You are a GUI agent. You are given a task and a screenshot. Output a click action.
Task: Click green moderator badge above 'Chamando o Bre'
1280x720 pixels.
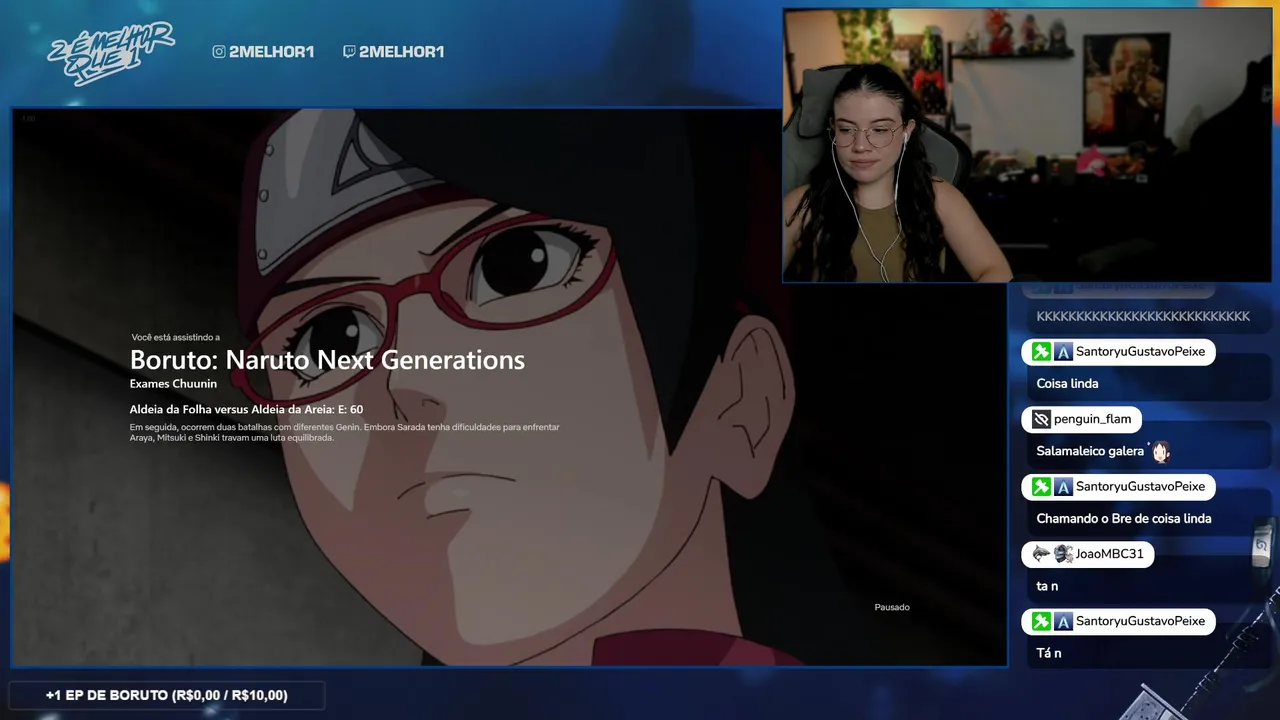coord(1041,487)
